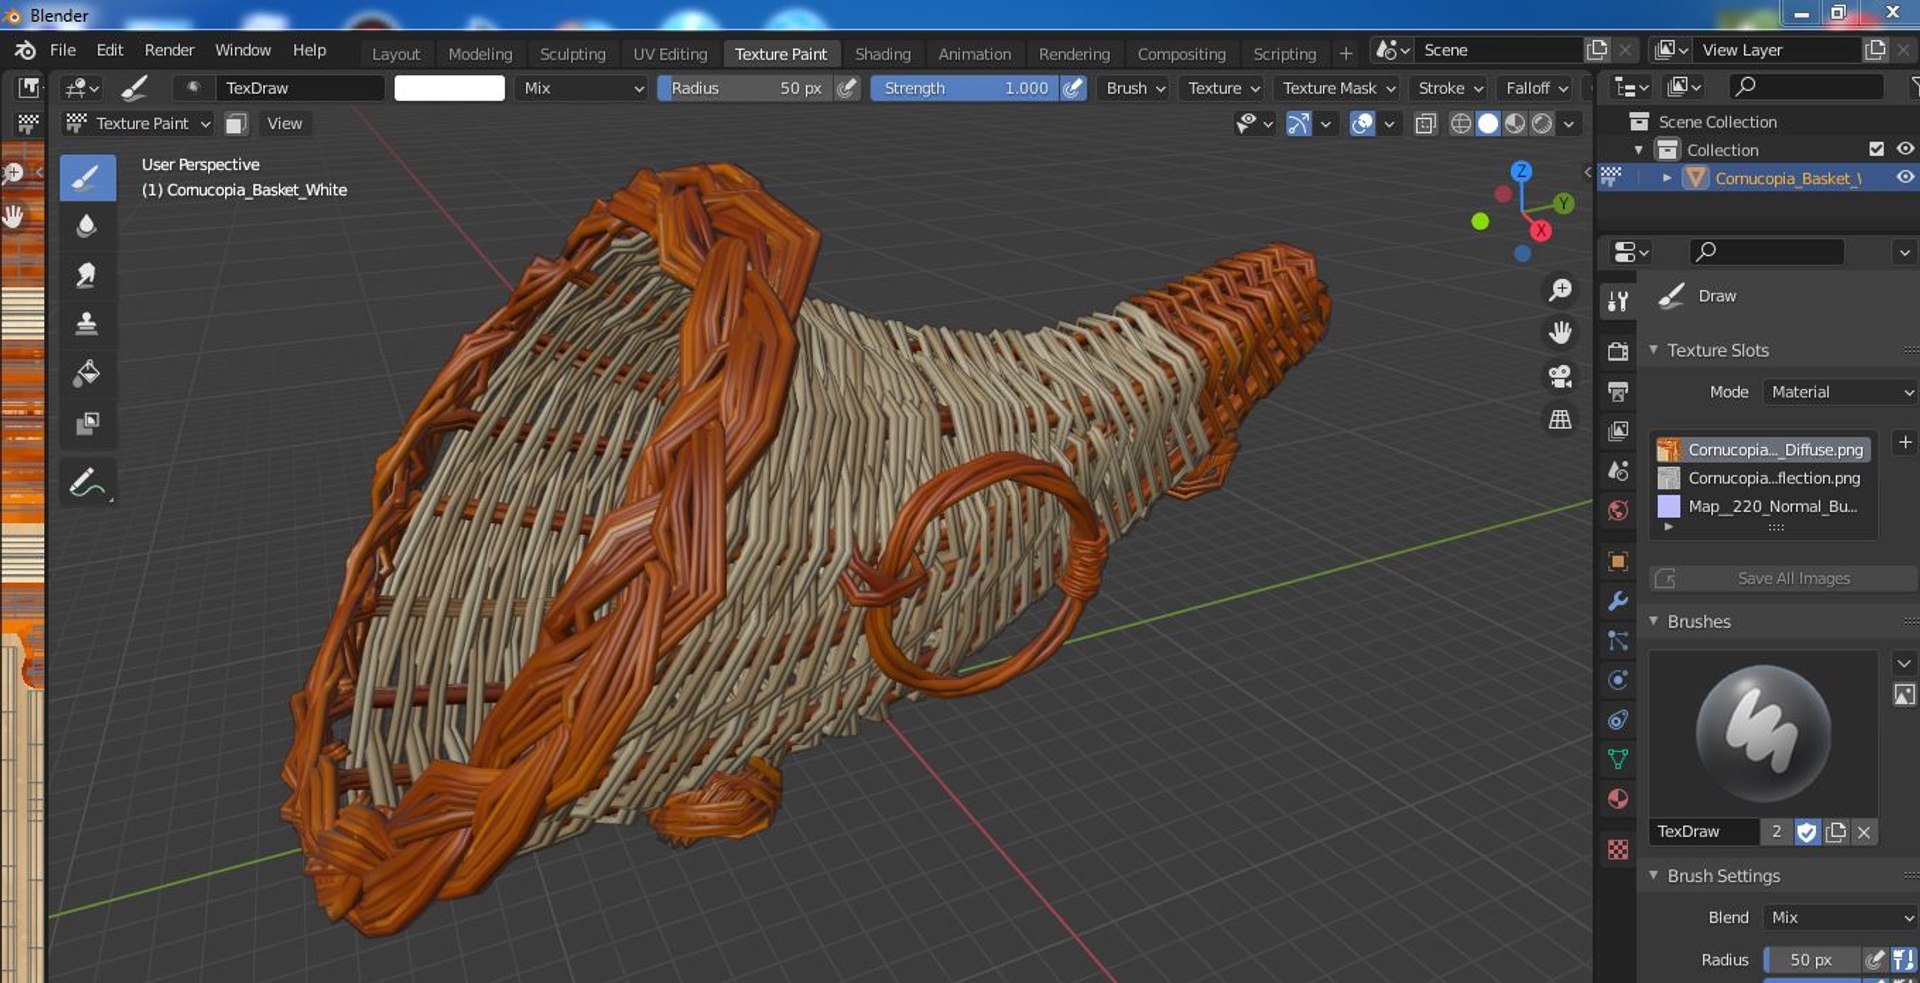This screenshot has width=1920, height=983.
Task: Select the Clone stamp tool
Action: click(87, 324)
